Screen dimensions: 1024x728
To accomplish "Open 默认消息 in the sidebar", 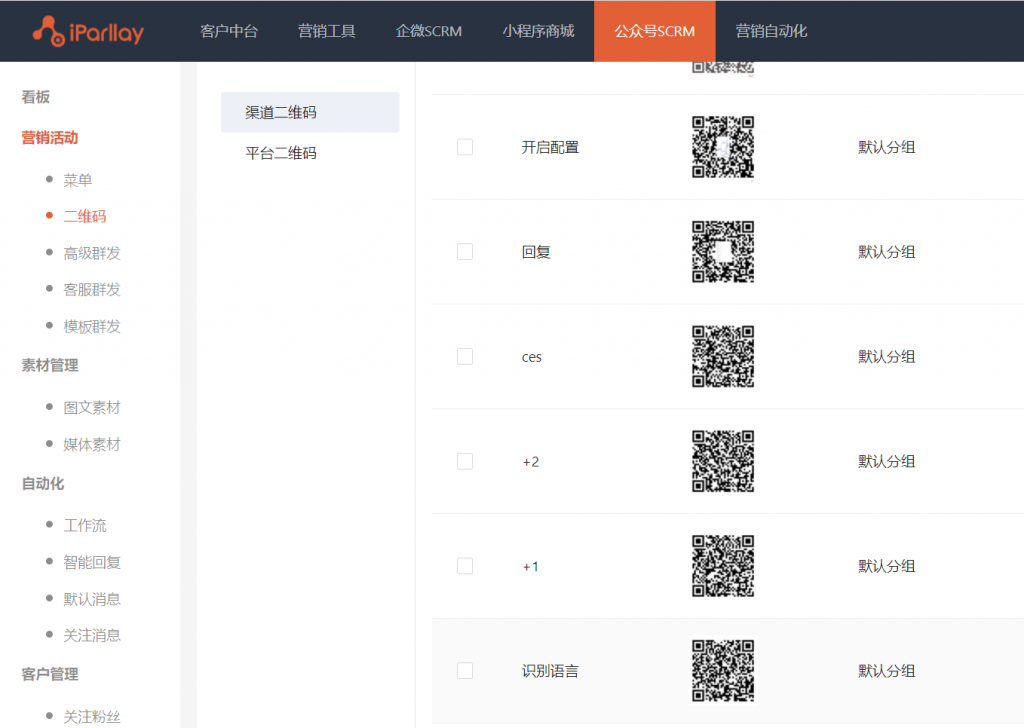I will pyautogui.click(x=92, y=599).
